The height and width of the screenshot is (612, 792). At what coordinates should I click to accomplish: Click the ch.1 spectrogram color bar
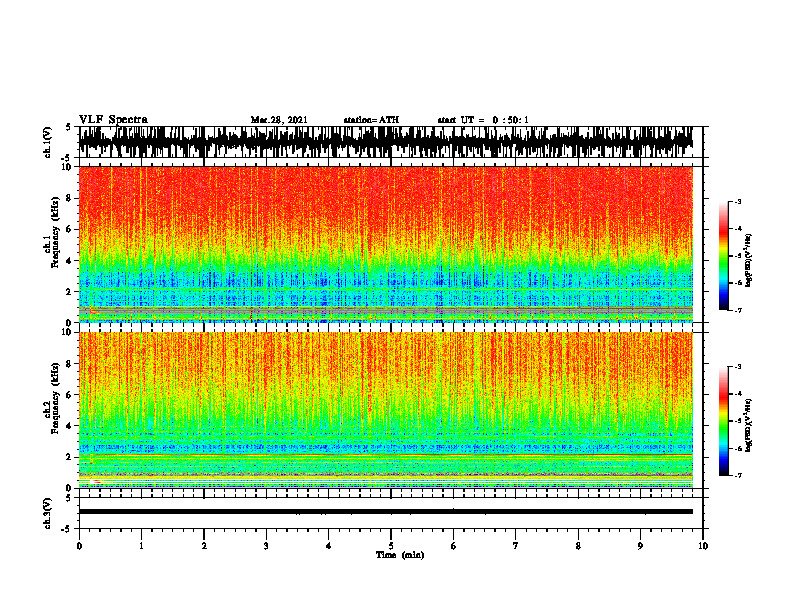[723, 256]
